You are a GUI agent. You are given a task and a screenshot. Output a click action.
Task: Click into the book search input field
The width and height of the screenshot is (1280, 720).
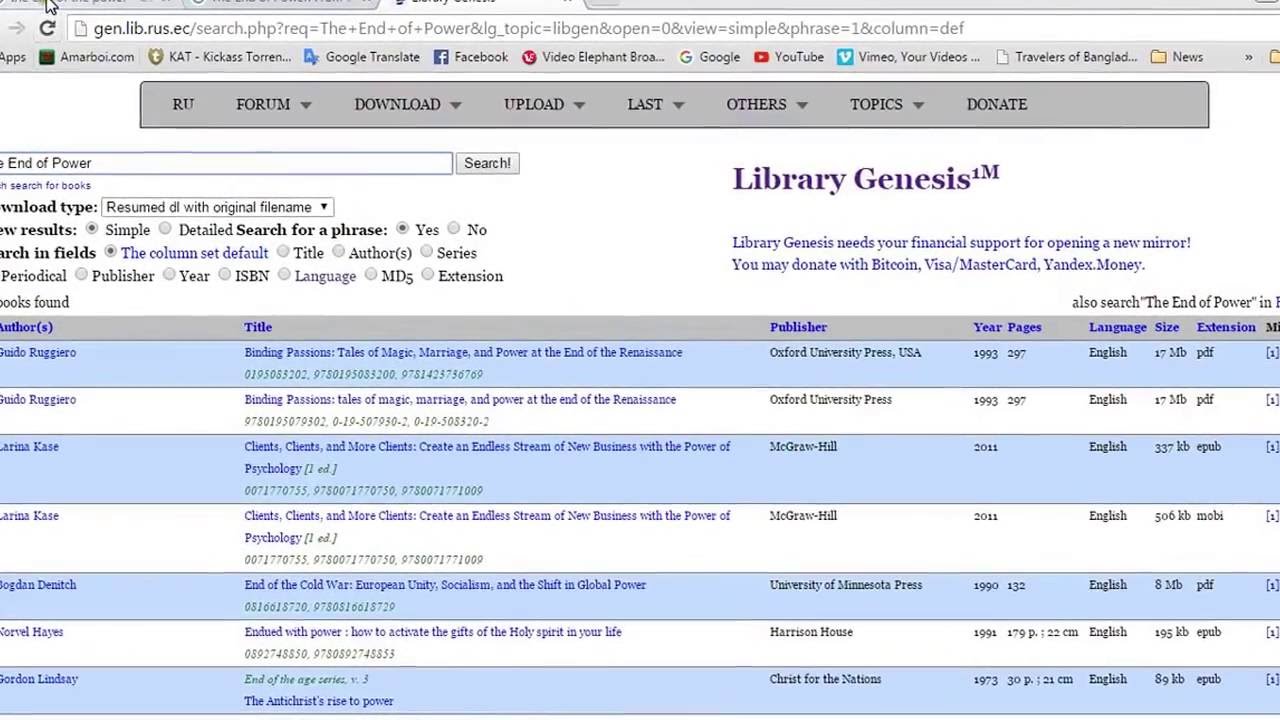[x=226, y=163]
